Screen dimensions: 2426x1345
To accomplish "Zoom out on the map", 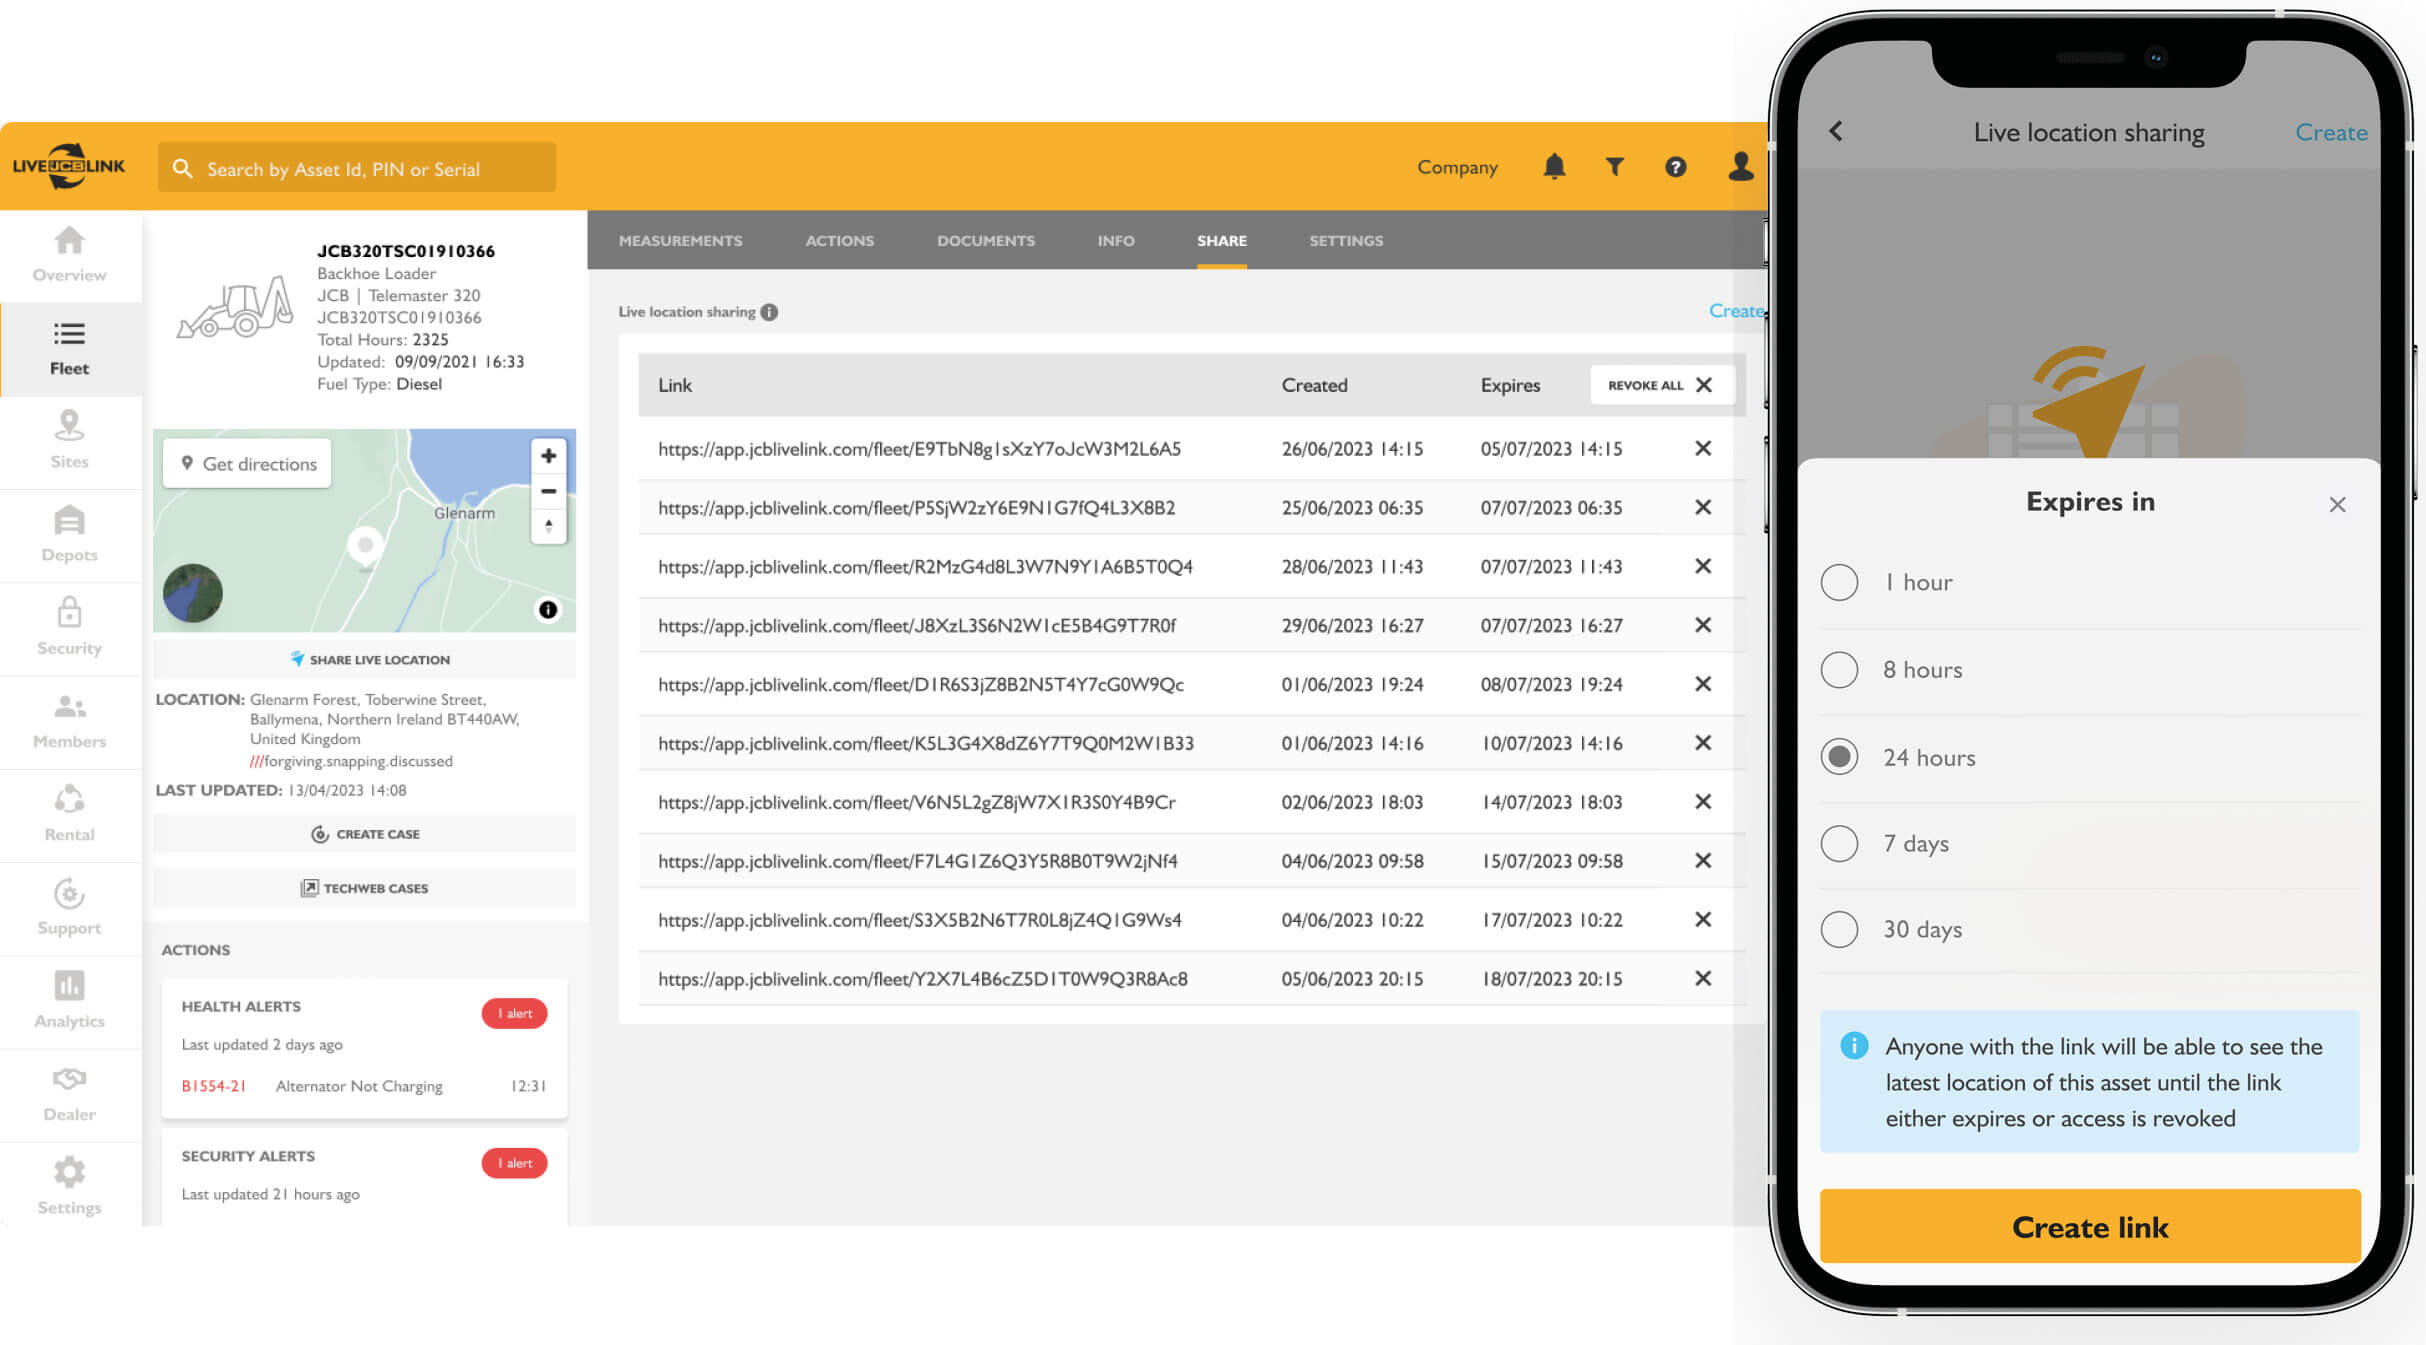I will (x=548, y=491).
